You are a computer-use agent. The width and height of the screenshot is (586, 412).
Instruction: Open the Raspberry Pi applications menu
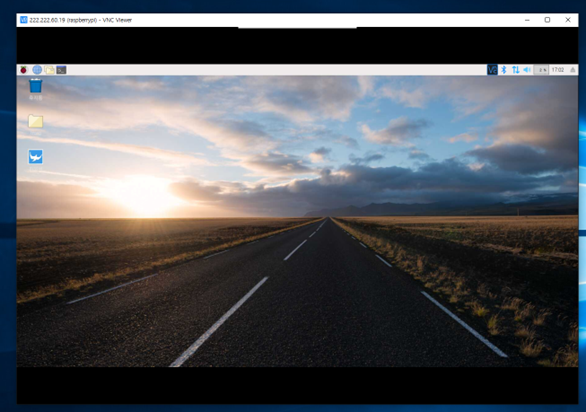(24, 70)
